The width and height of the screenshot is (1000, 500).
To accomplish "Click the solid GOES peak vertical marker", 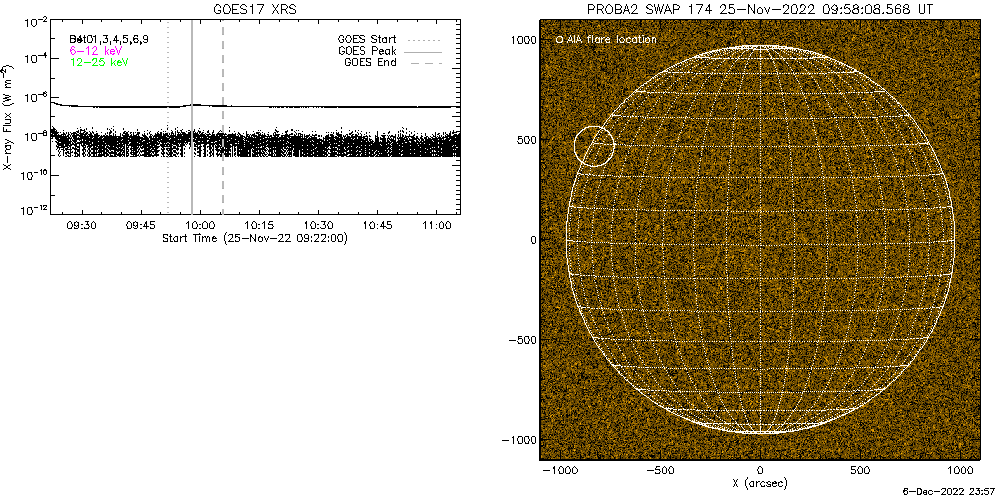I will [192, 117].
